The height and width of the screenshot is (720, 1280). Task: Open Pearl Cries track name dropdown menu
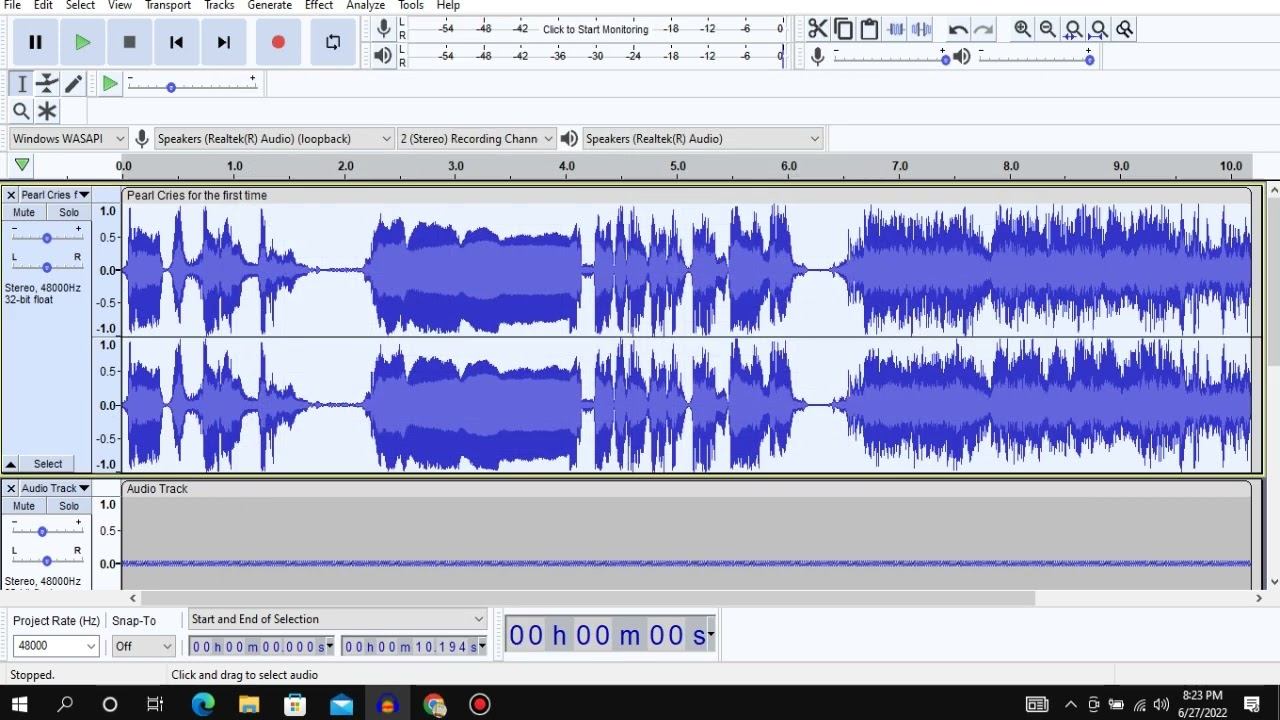click(55, 195)
